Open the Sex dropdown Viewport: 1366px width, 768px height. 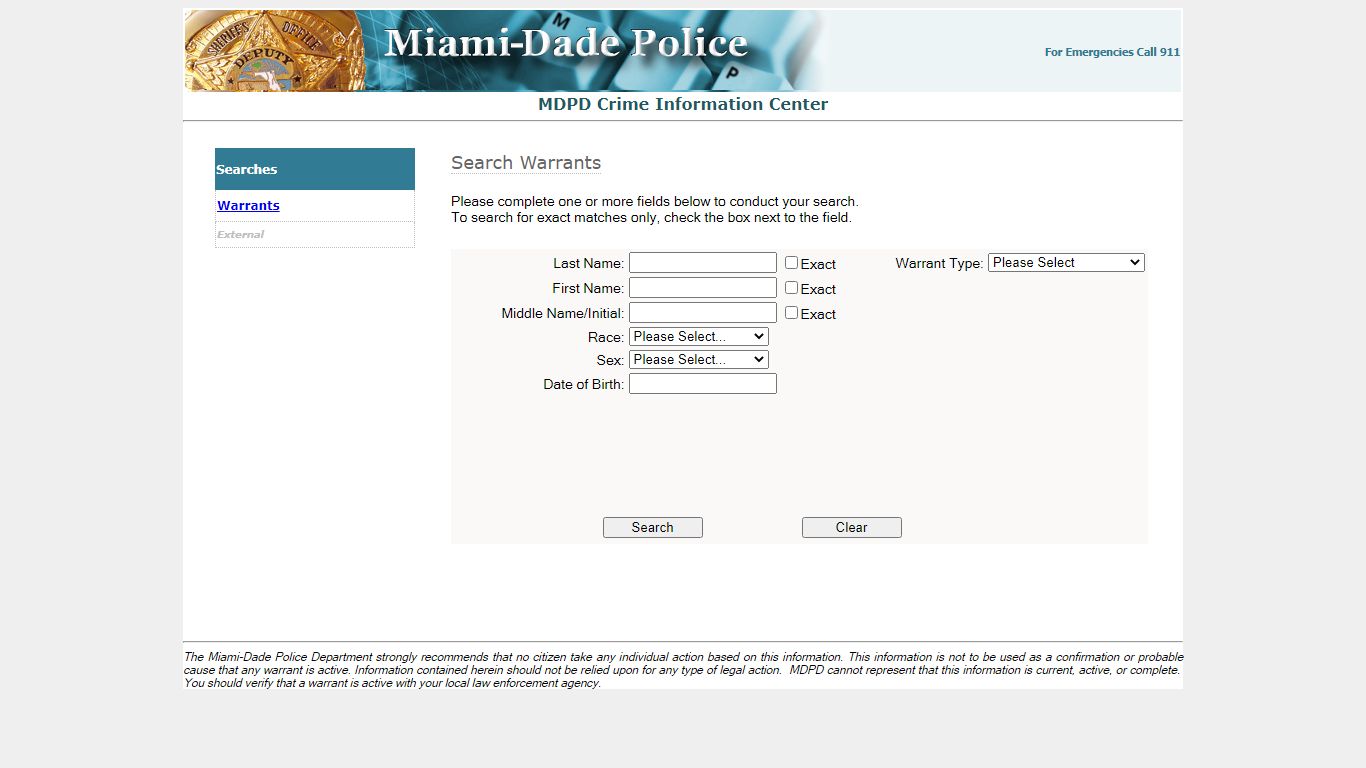pyautogui.click(x=698, y=360)
